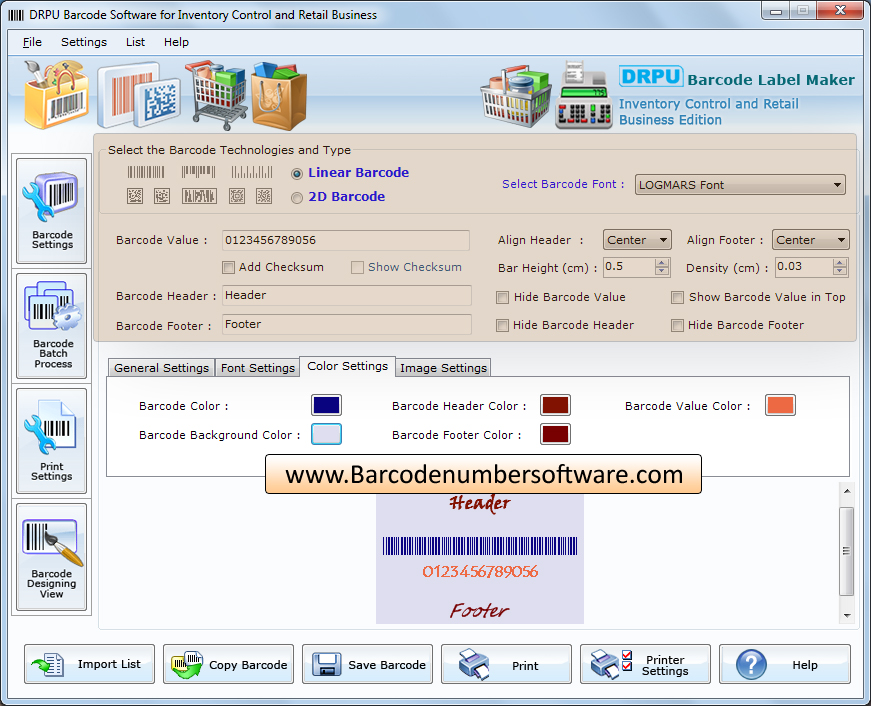Click the Barcode Value input field
Screen dimensions: 871x706
[345, 240]
